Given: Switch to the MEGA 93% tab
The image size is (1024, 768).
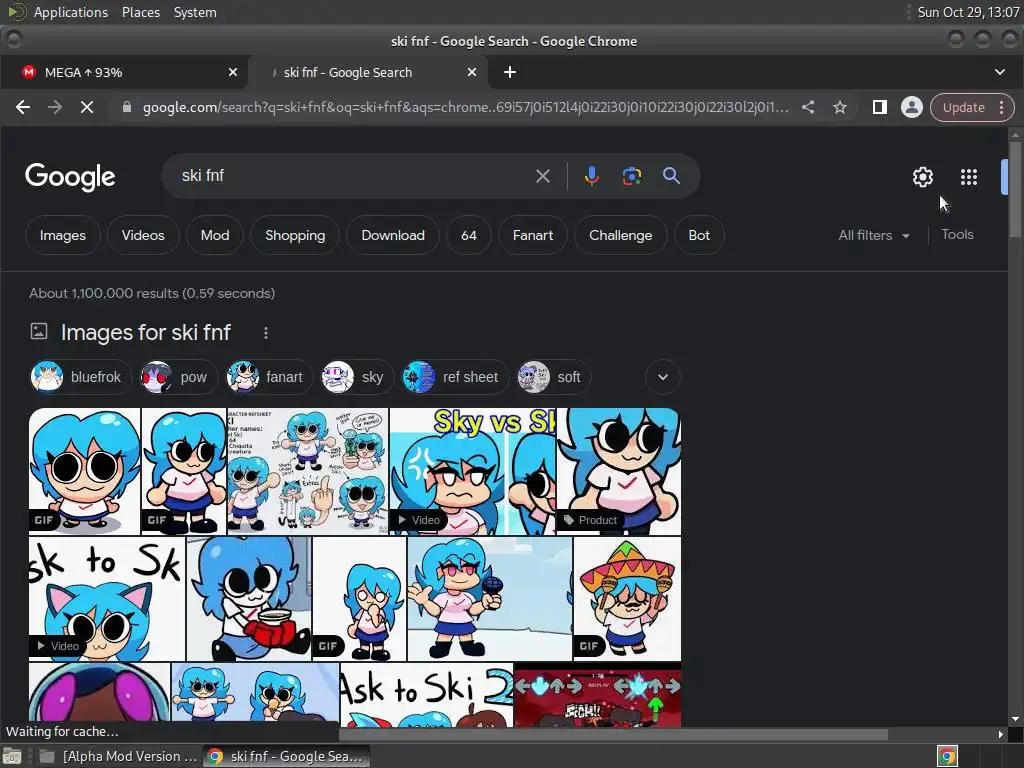Looking at the screenshot, I should pos(124,72).
